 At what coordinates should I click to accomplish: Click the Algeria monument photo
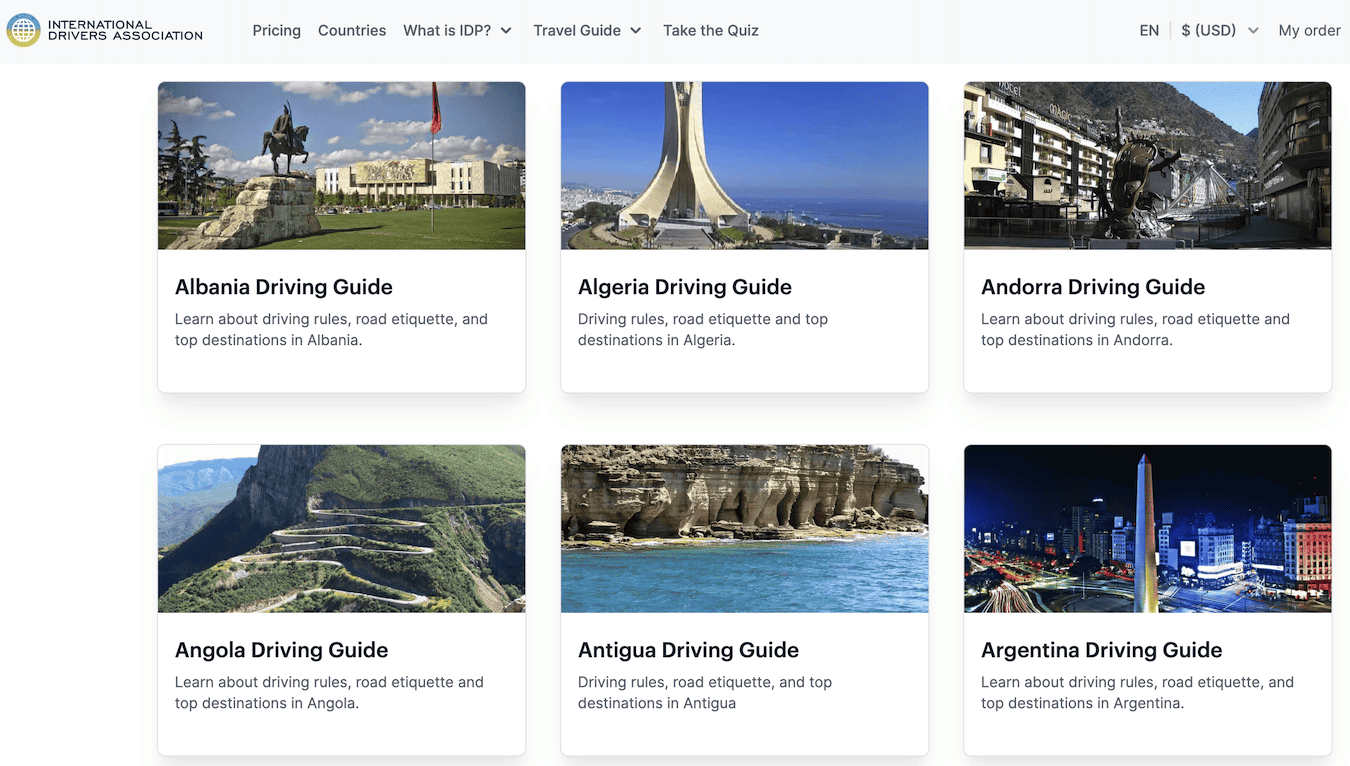click(x=744, y=165)
